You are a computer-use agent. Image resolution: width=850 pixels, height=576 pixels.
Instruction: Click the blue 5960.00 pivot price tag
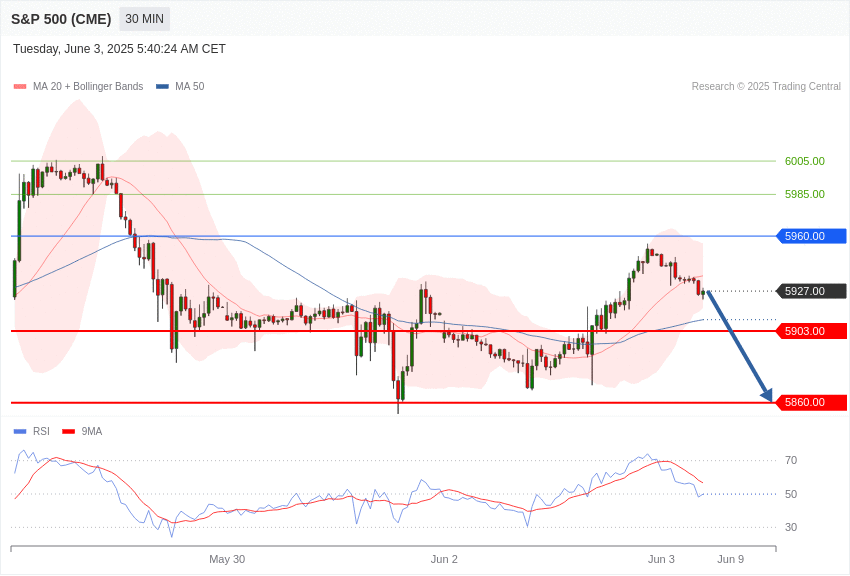(x=812, y=236)
